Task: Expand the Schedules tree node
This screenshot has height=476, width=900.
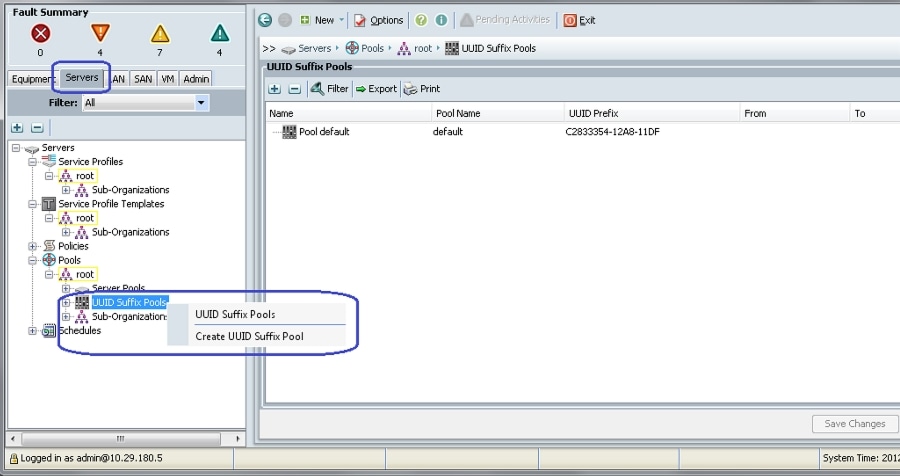Action: [x=33, y=331]
